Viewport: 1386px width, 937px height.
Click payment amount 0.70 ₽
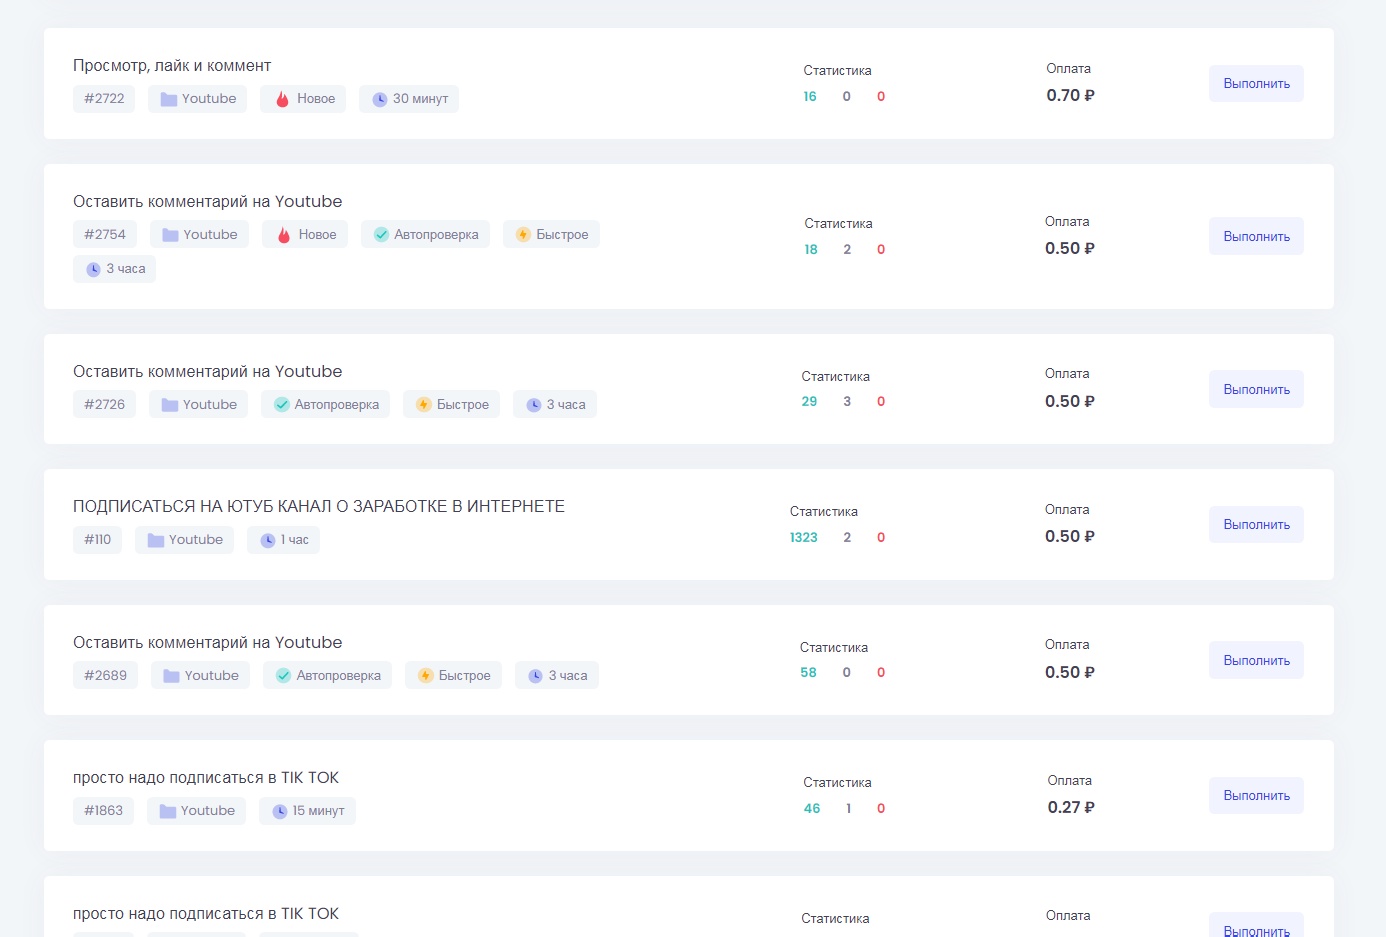coord(1070,96)
